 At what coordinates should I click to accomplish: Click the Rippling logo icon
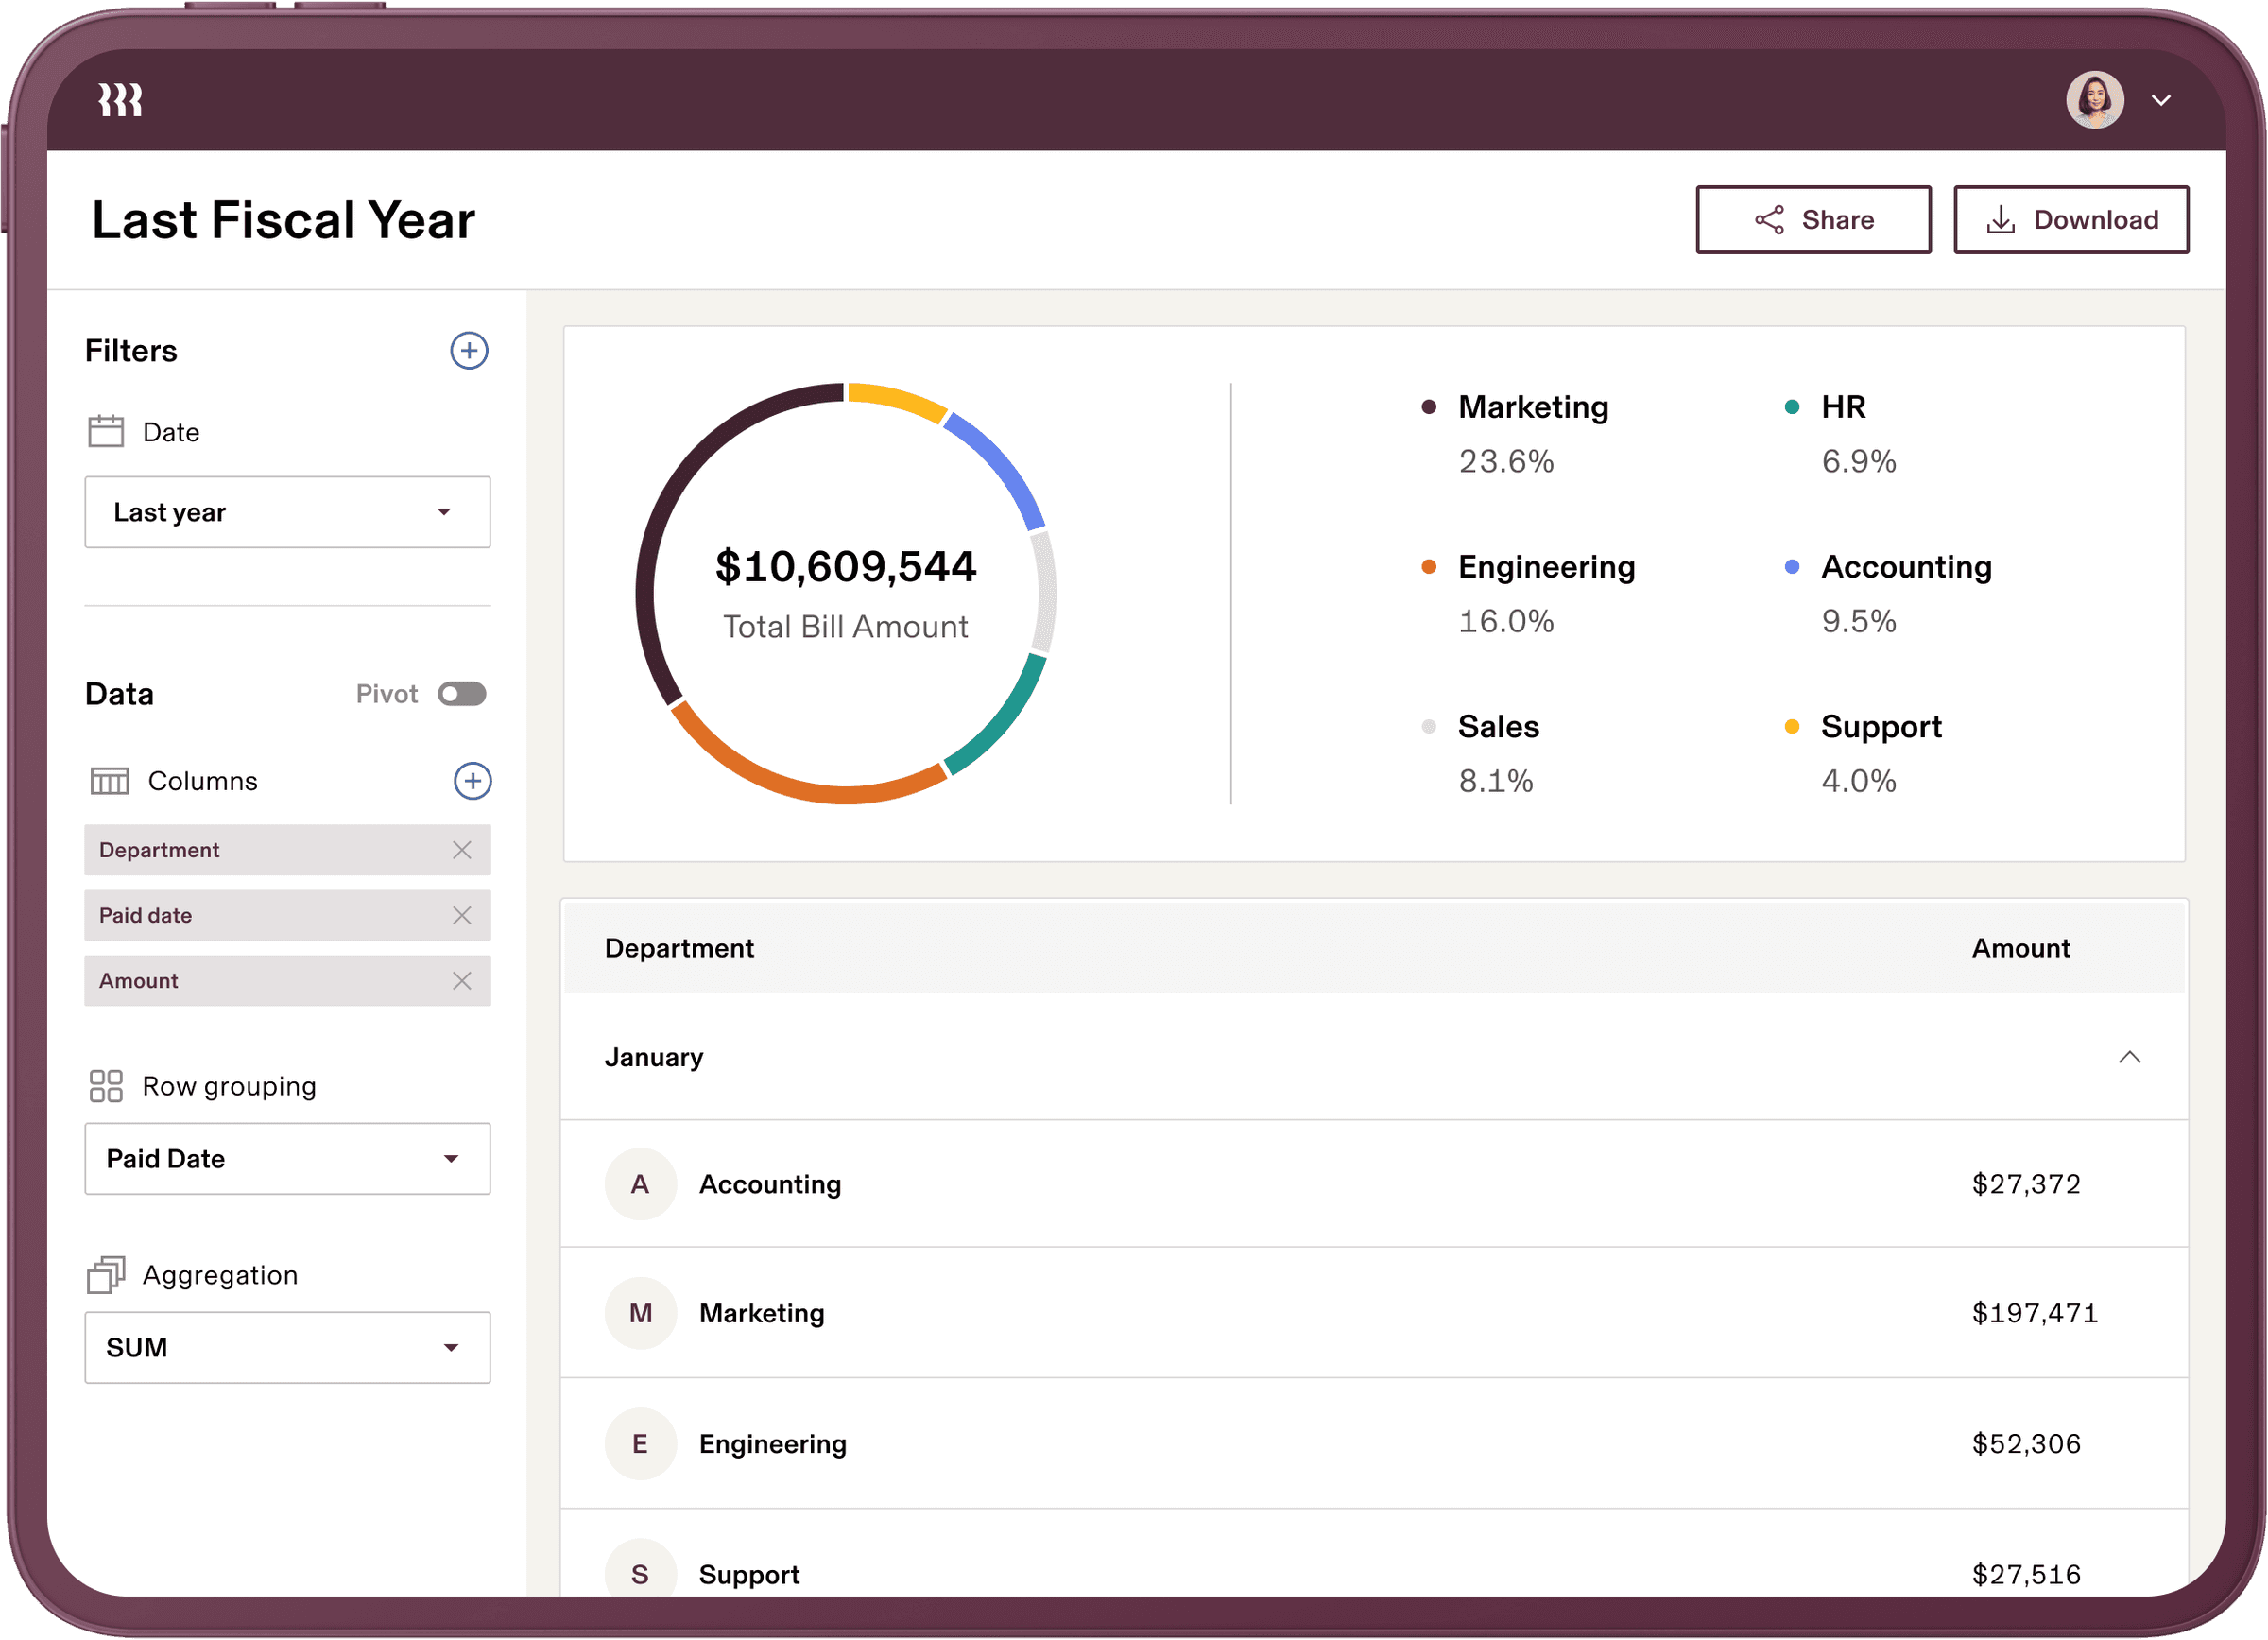coord(120,100)
